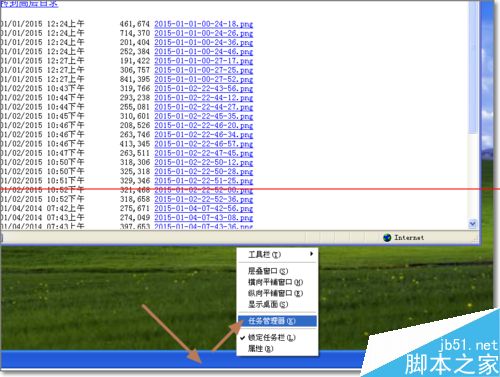Open file 2015-01-02-22-43-56.png

(x=203, y=89)
